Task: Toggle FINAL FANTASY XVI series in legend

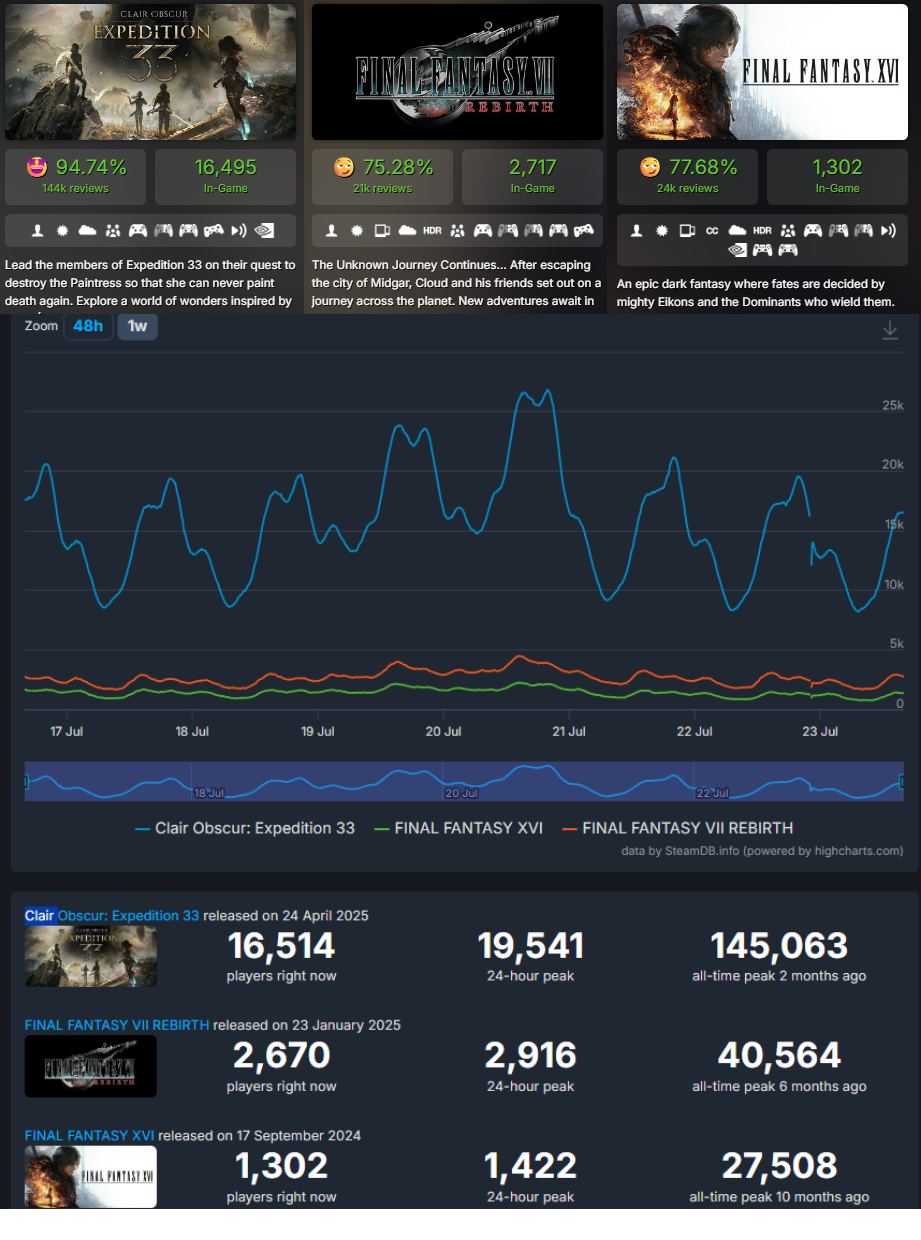Action: point(457,828)
